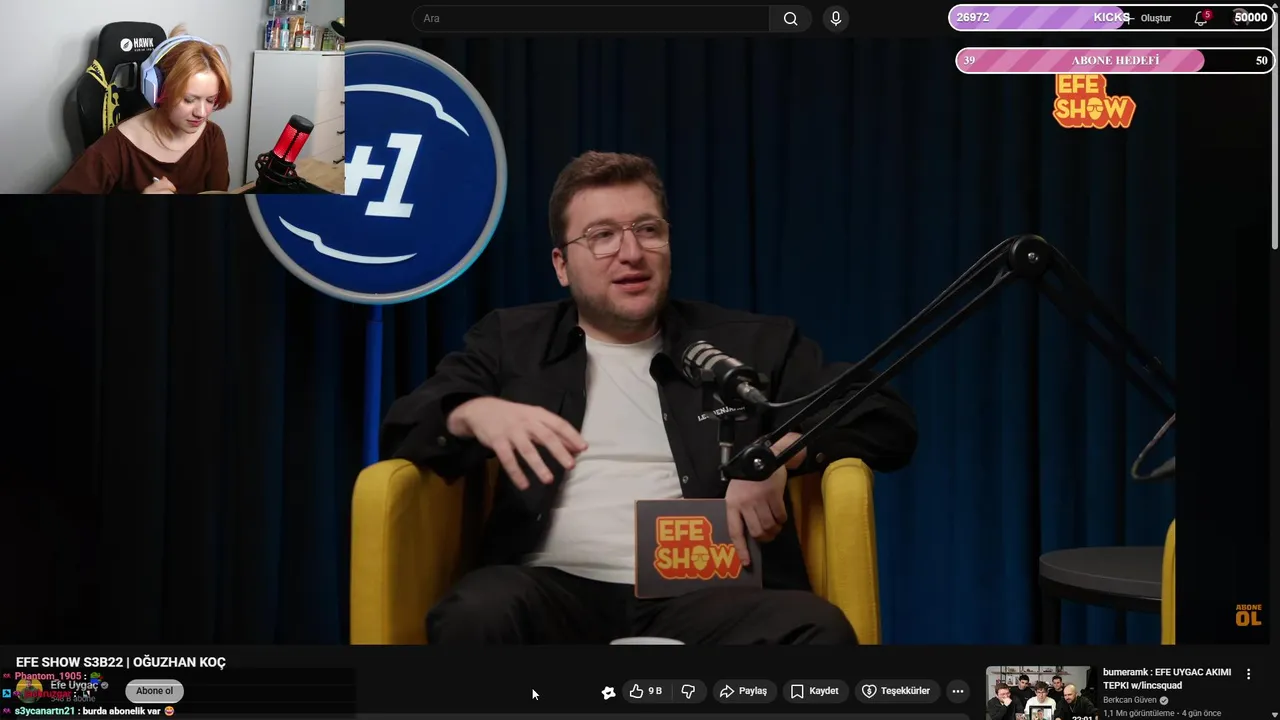Dislike the video with thumbs-down icon
The height and width of the screenshot is (720, 1280).
[x=688, y=691]
